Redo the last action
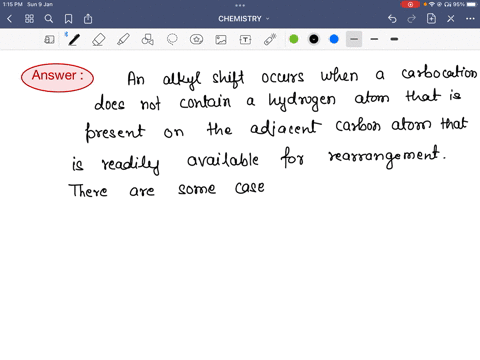 tap(412, 19)
